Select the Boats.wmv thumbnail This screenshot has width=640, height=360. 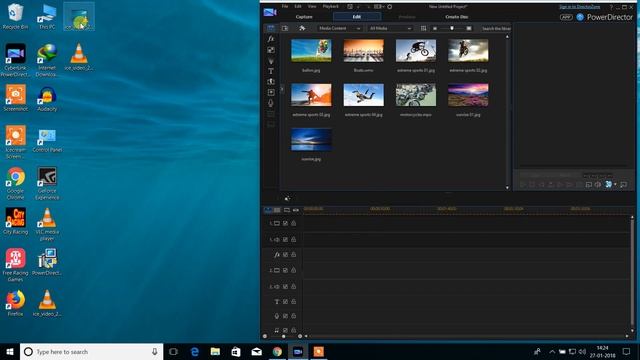click(x=364, y=51)
